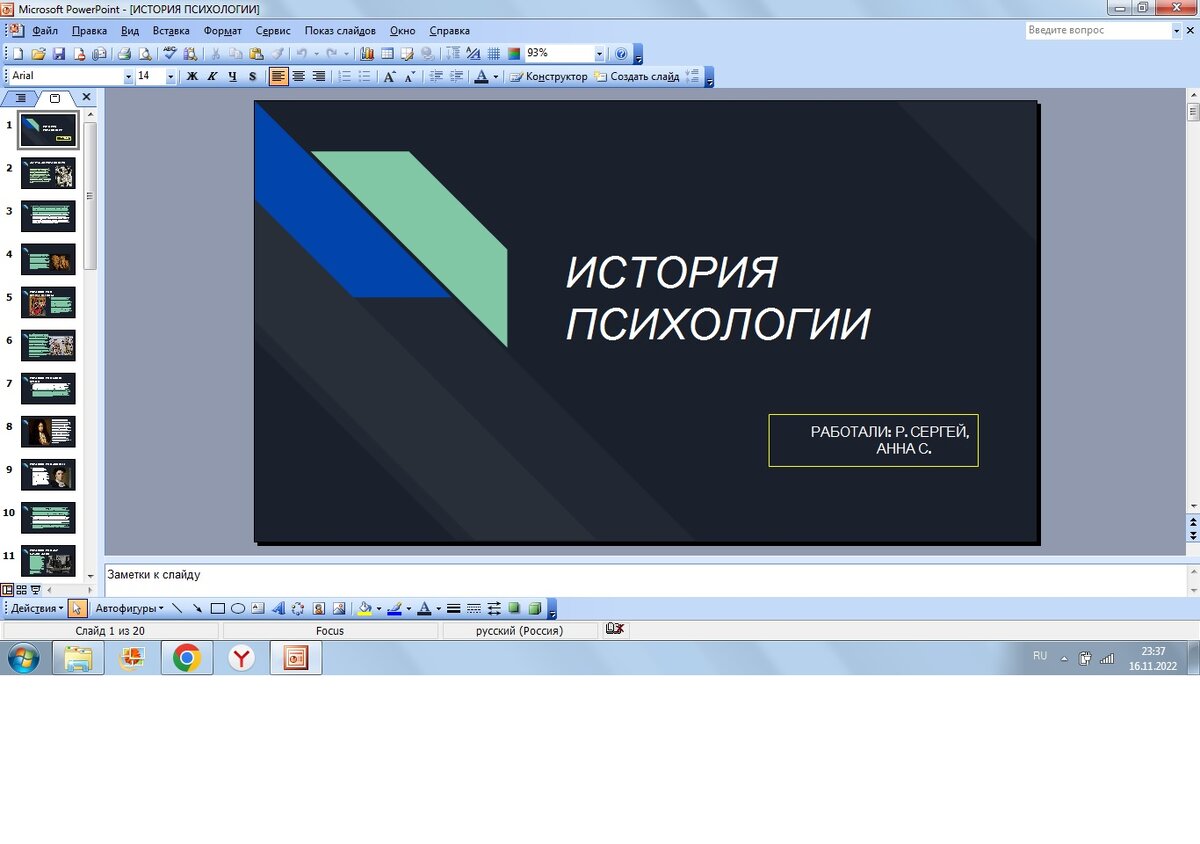Select the Oval shape tool
The height and width of the screenshot is (844, 1200).
pos(238,608)
